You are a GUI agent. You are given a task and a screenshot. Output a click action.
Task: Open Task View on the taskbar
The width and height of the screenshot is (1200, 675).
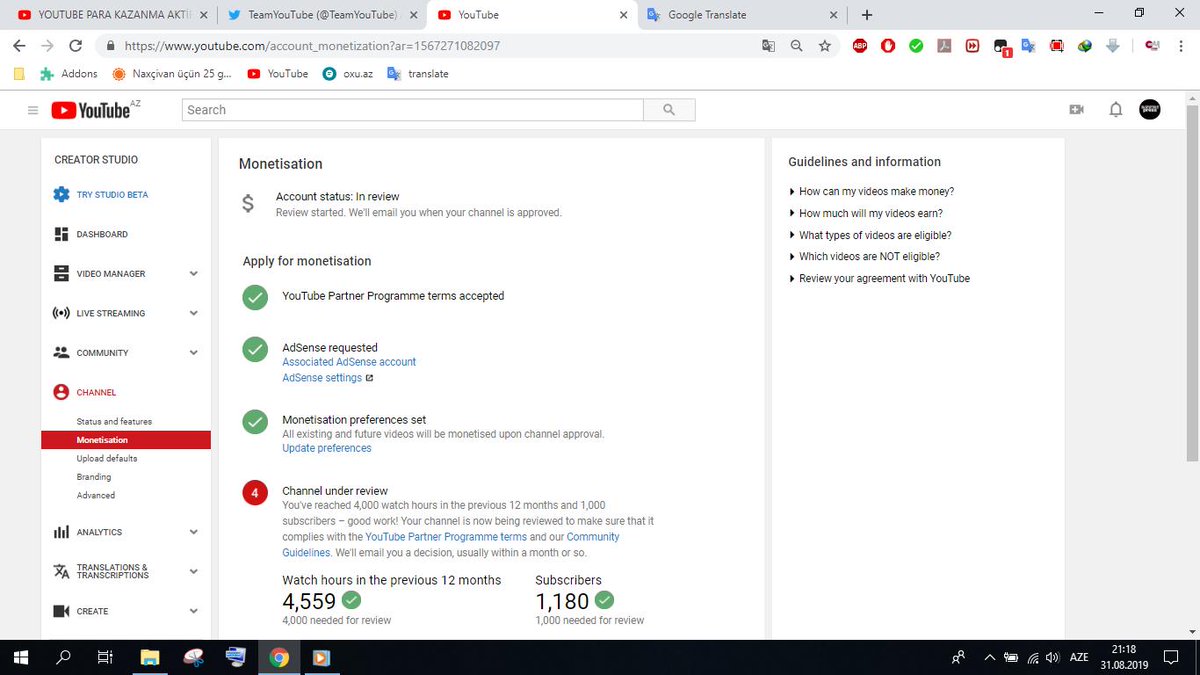[105, 658]
